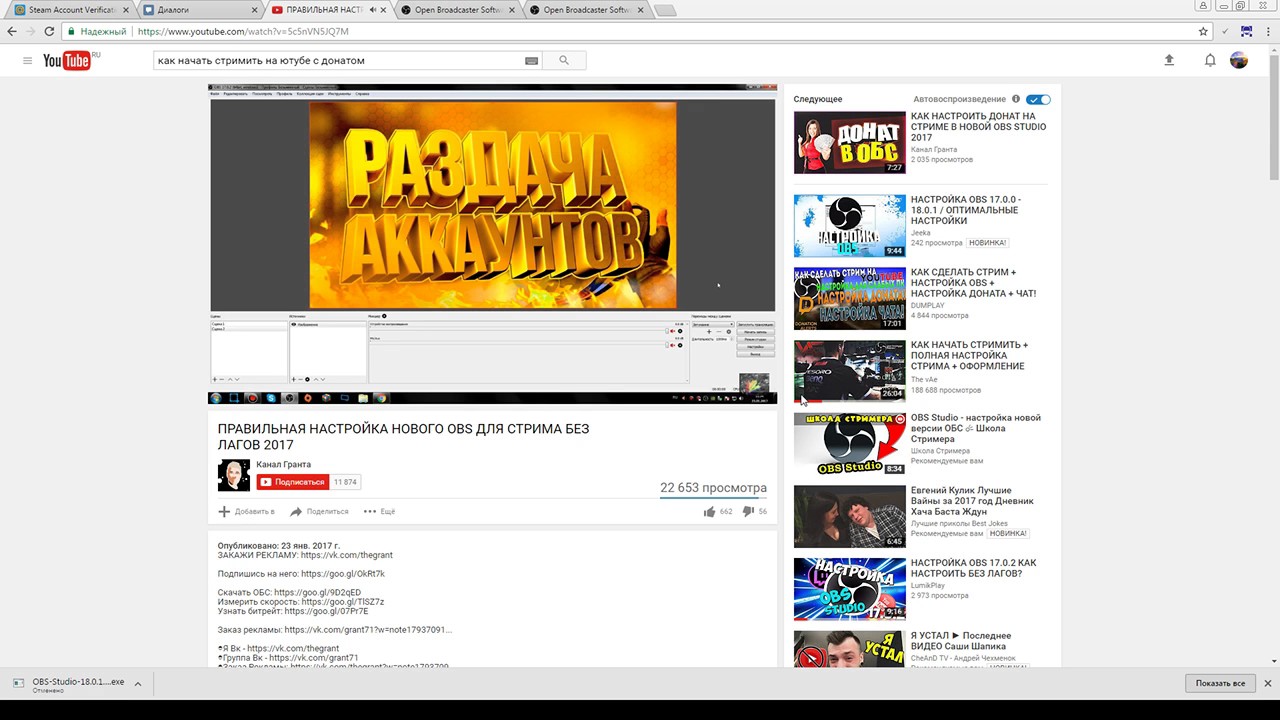
Task: Open the goo.gl/OkRt7k subscribe link
Action: 343,574
